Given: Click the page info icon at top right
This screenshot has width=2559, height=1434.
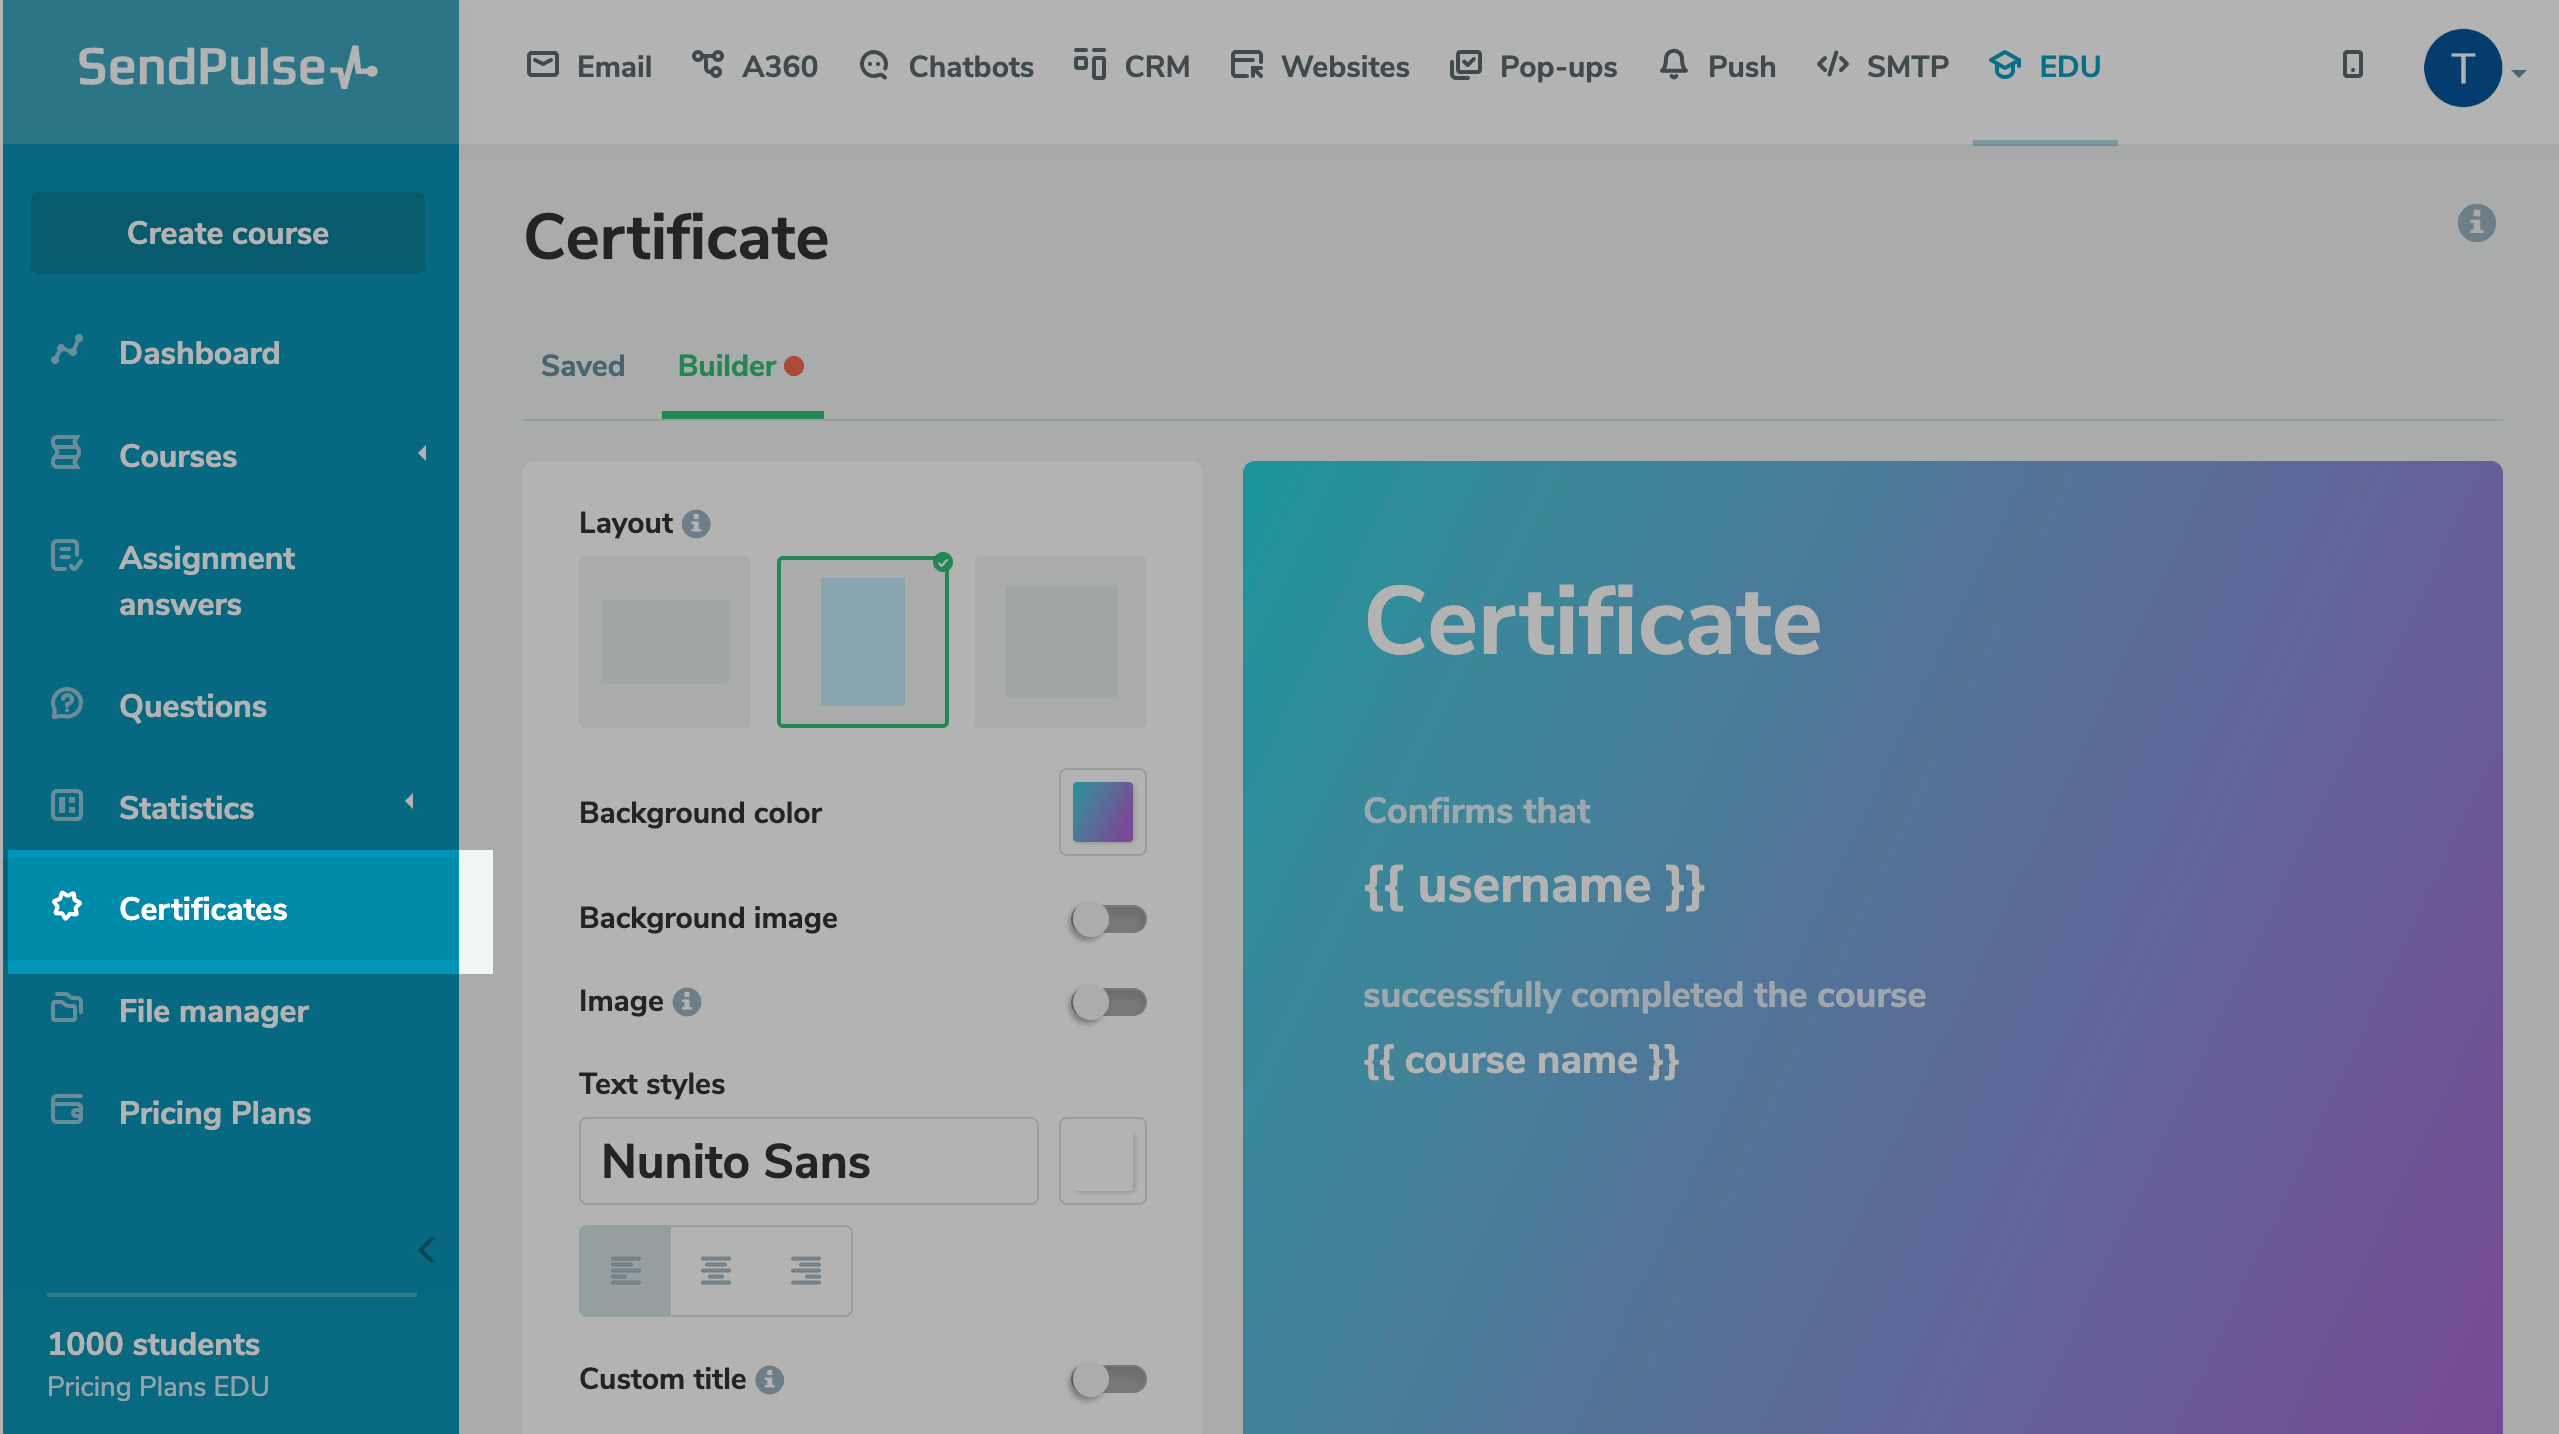Looking at the screenshot, I should [2476, 223].
